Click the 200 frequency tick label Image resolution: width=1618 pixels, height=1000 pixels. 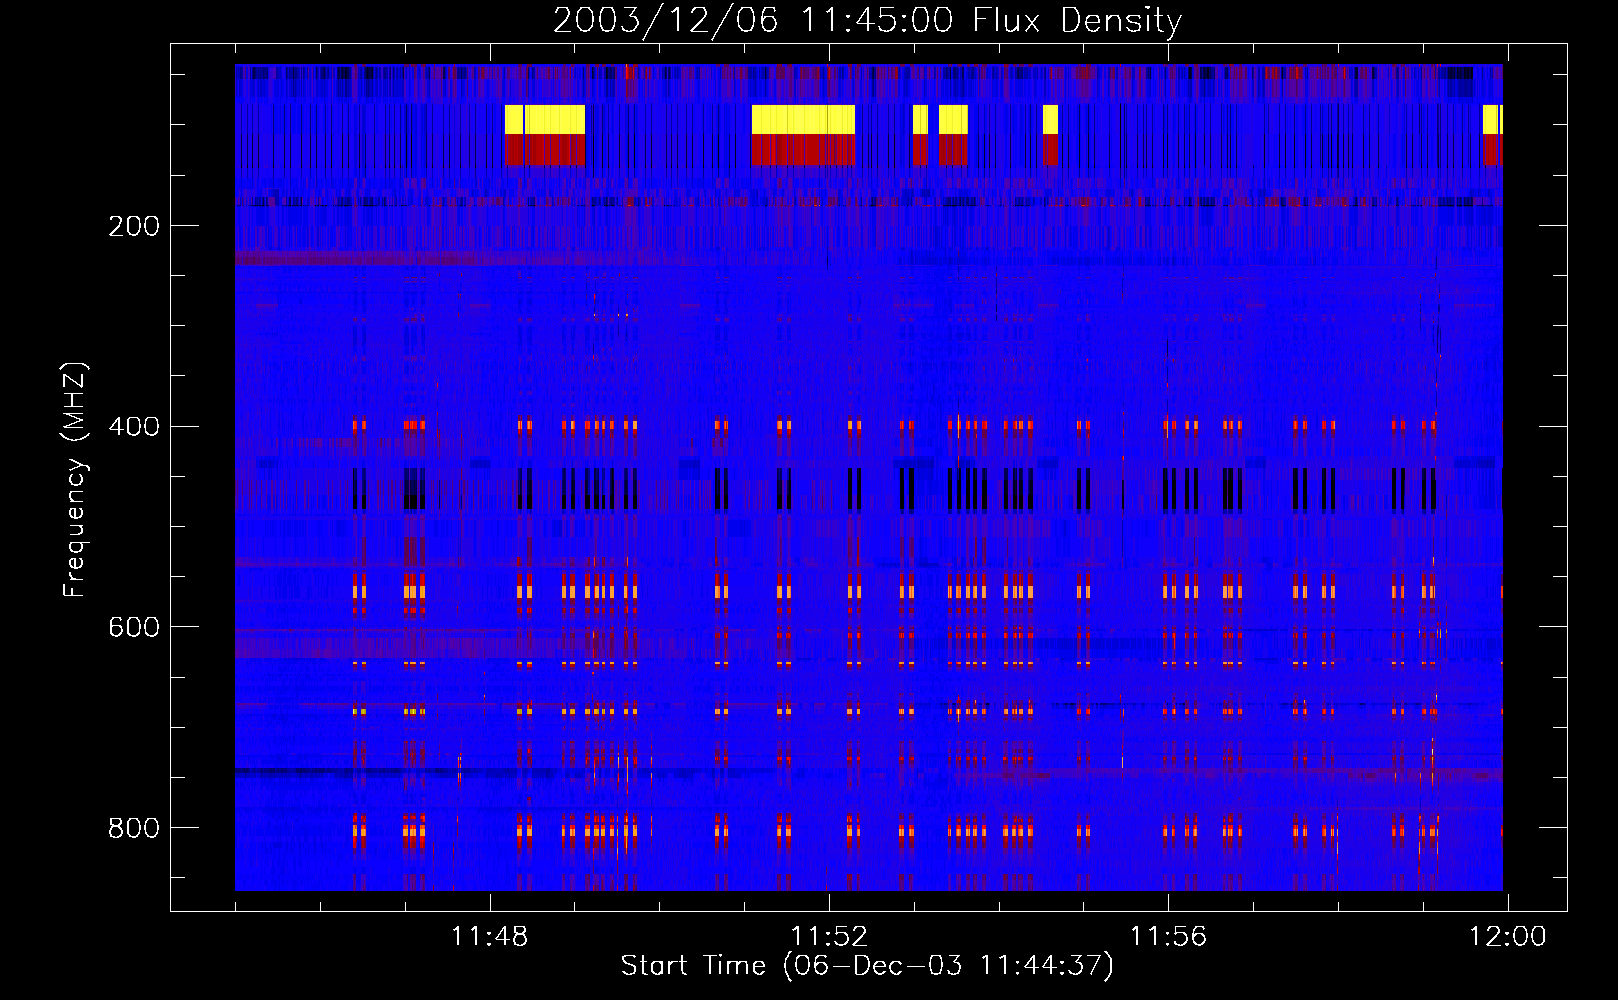click(134, 226)
